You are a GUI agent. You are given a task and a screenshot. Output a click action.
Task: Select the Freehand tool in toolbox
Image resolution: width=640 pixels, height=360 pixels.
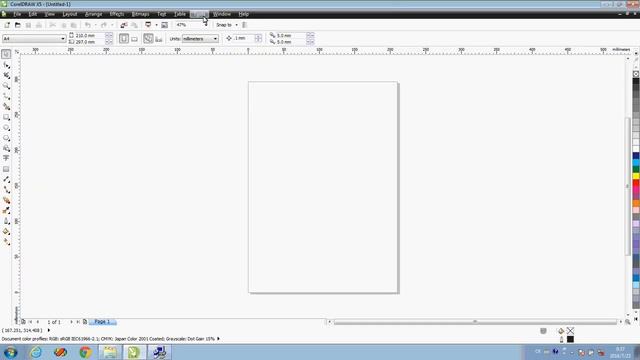point(6,97)
